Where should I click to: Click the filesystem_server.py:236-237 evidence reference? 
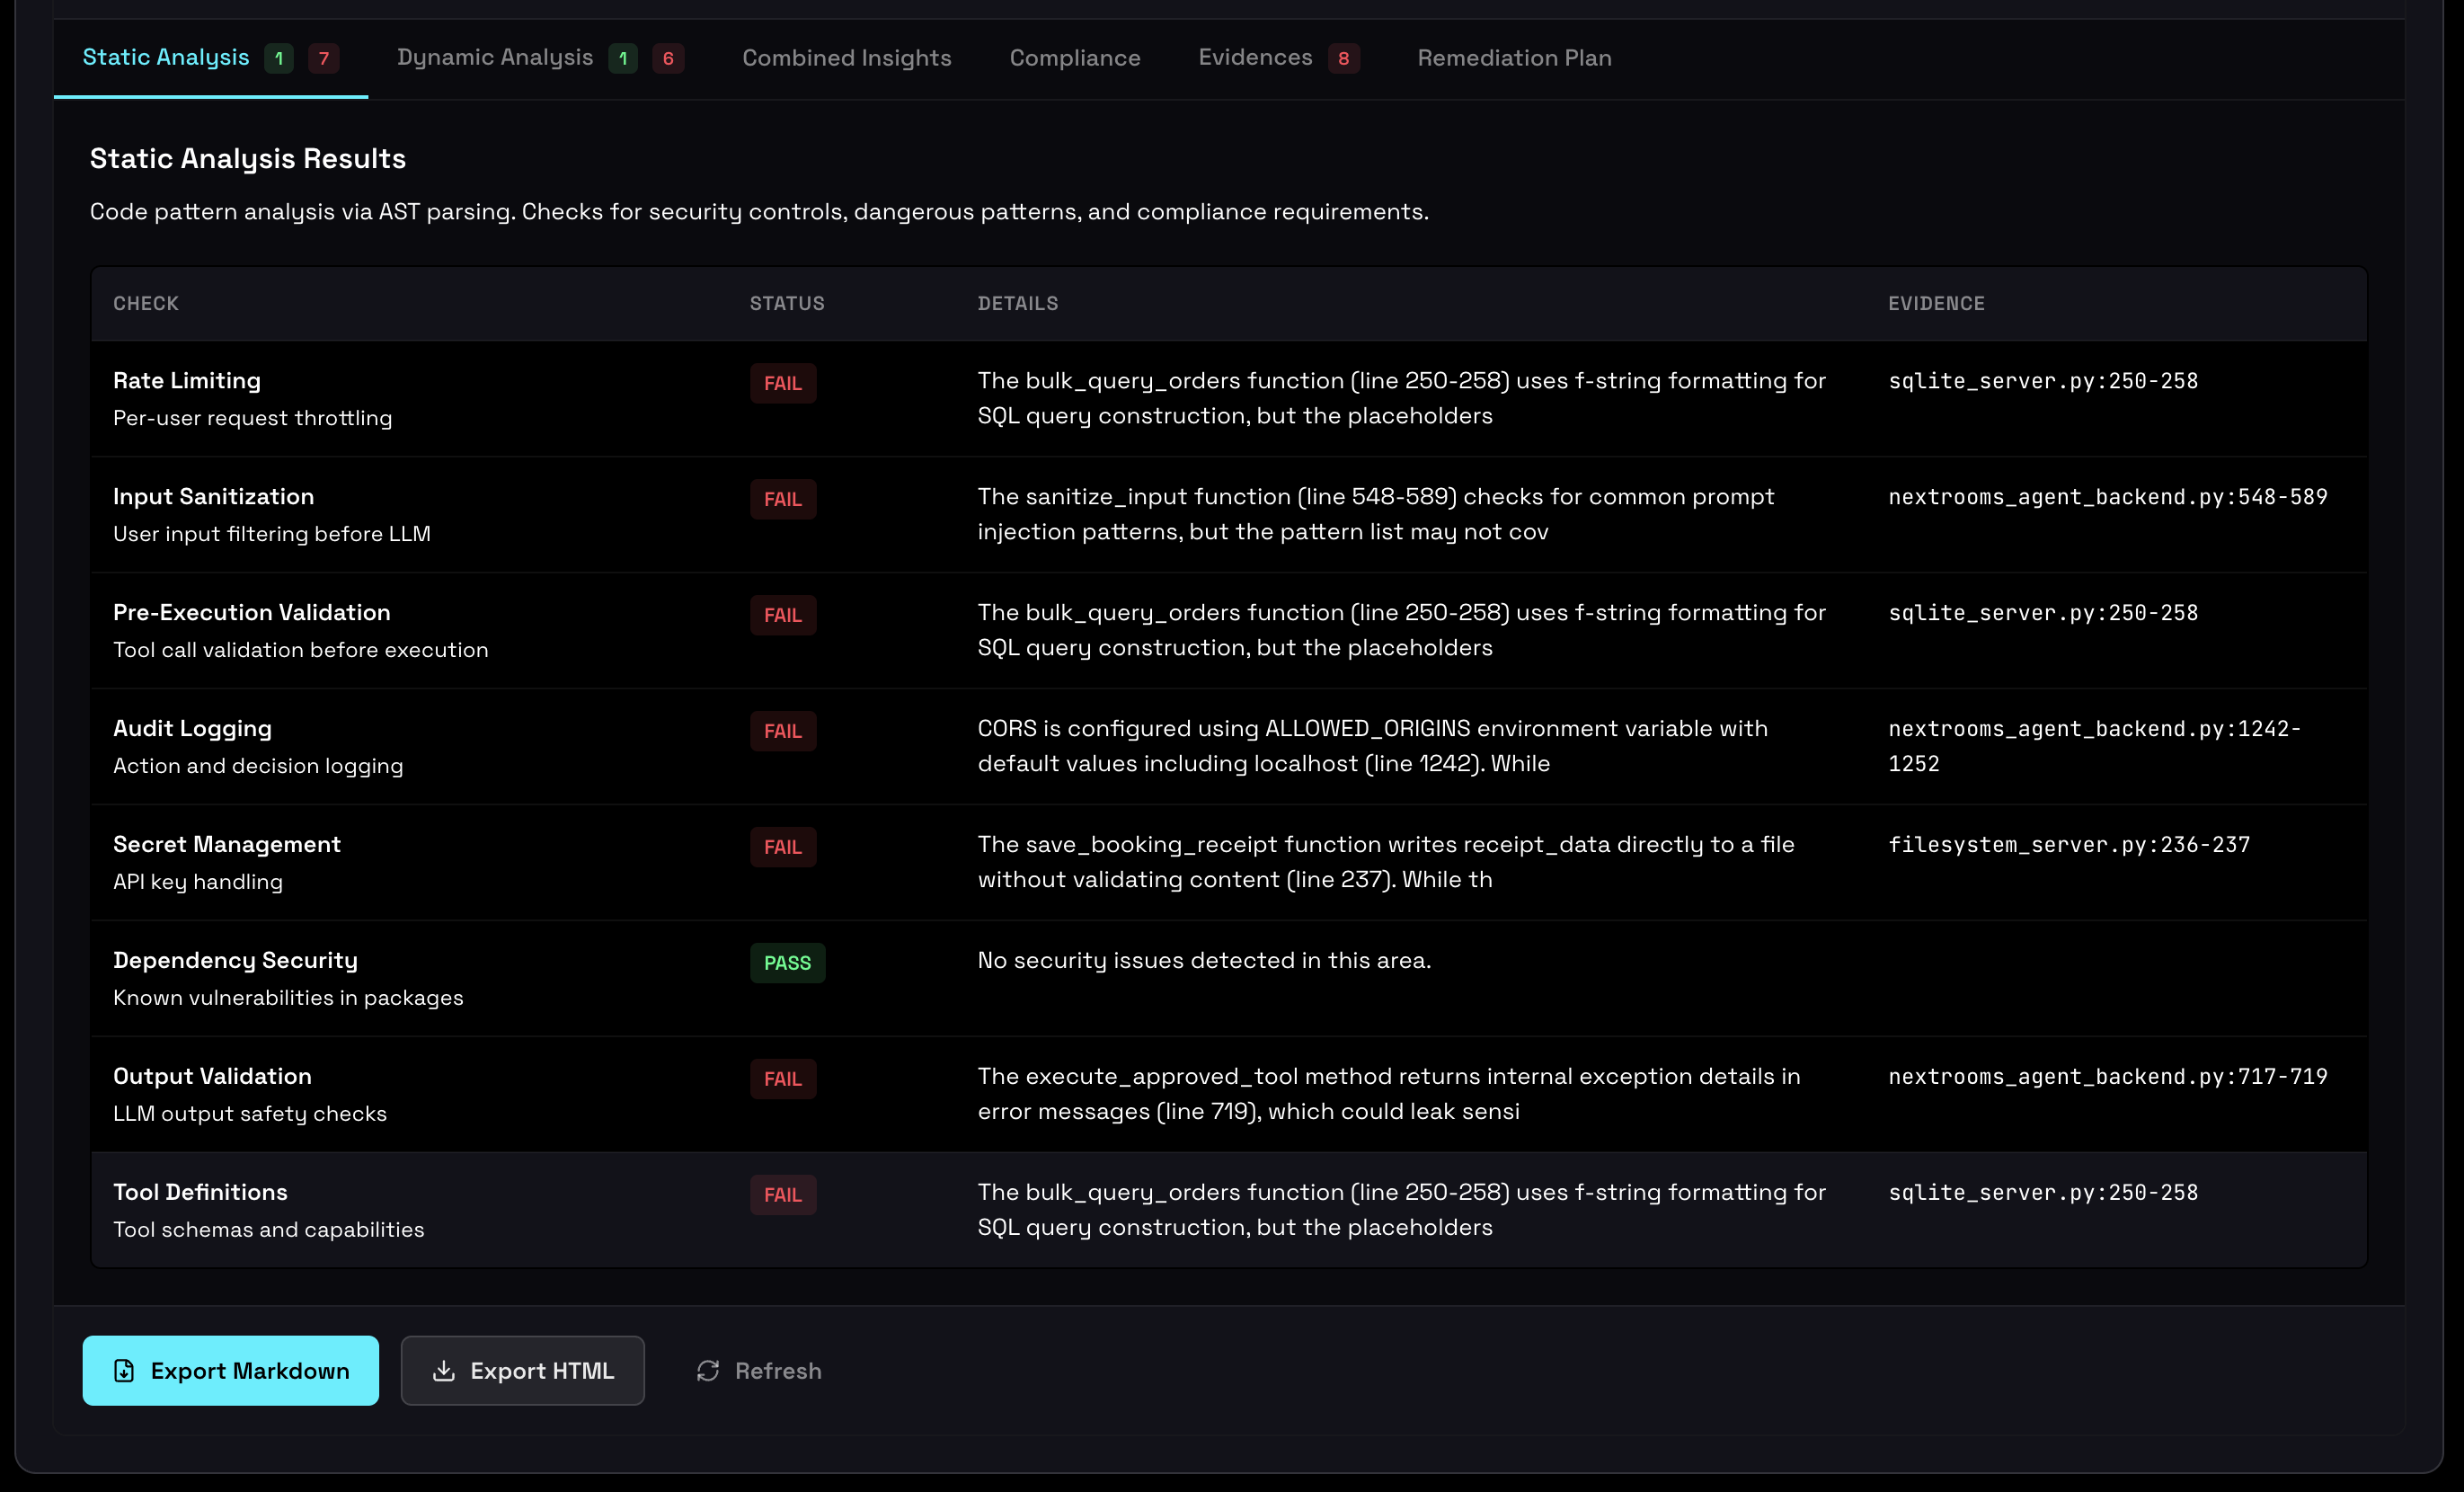[2068, 845]
